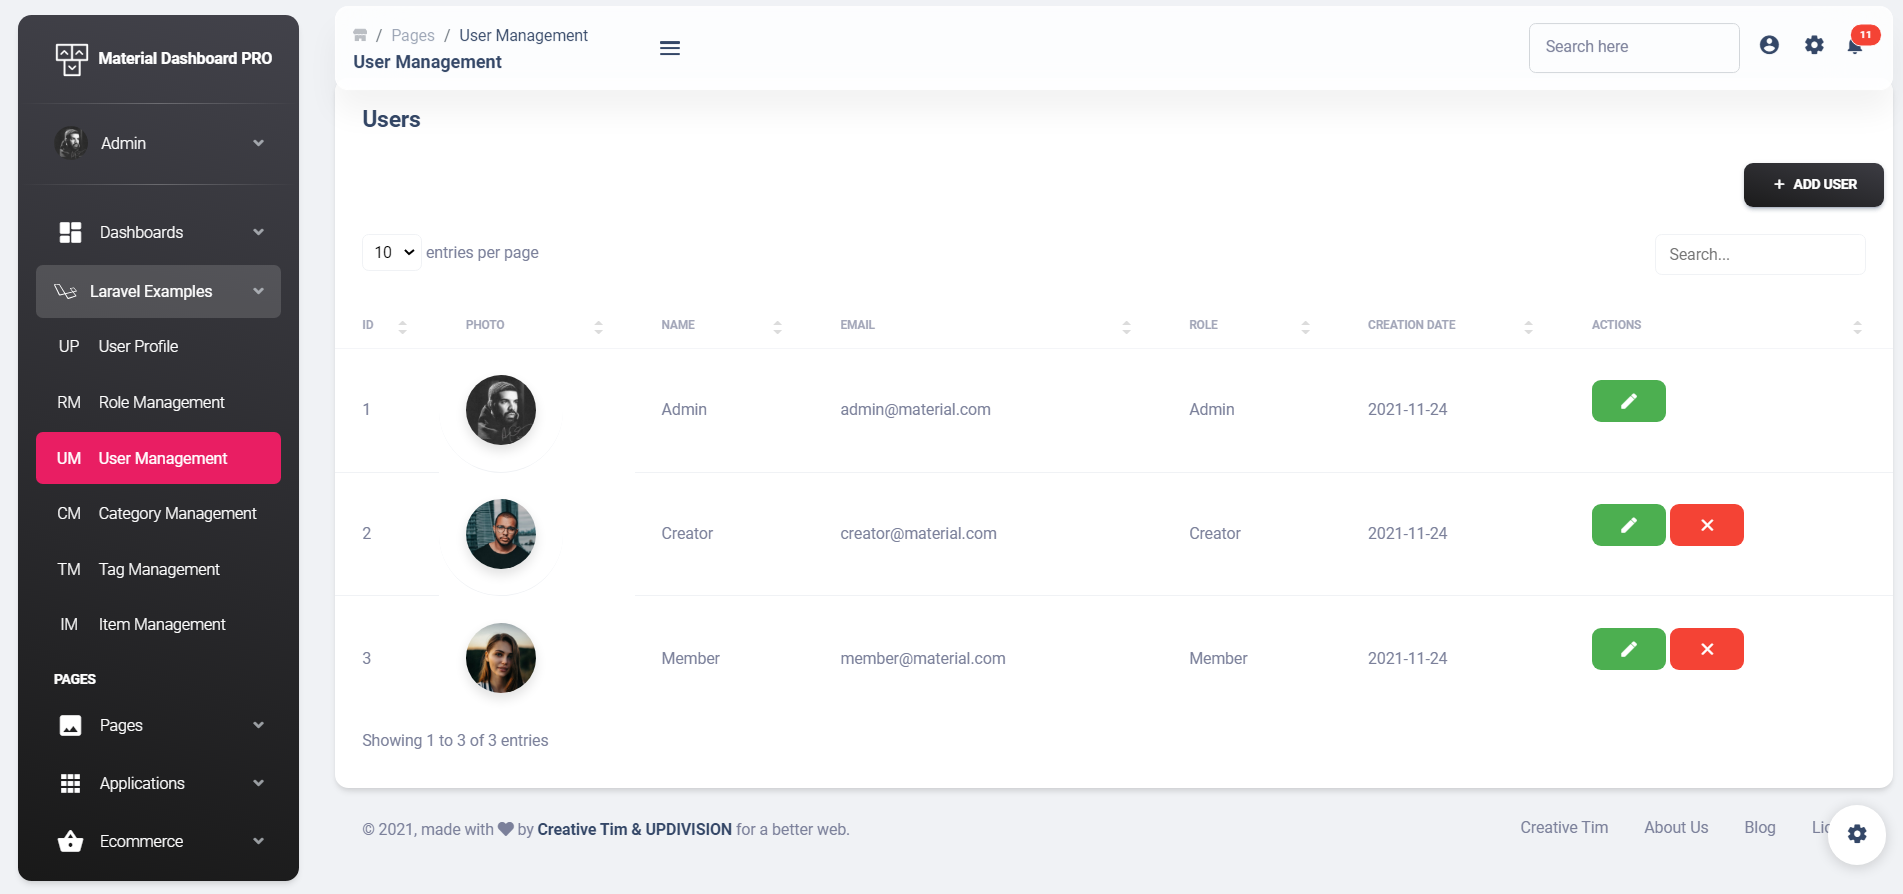
Task: Edit the Admin user with pencil icon
Action: 1628,401
